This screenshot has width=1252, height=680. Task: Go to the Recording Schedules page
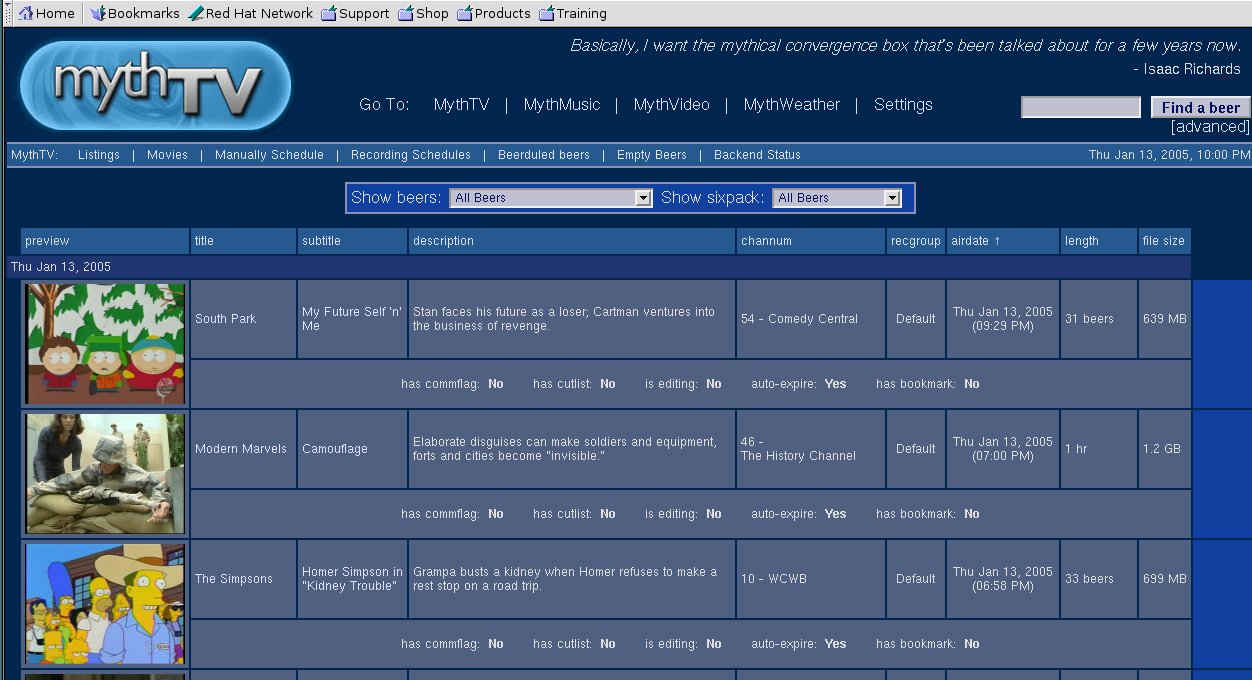click(x=410, y=155)
